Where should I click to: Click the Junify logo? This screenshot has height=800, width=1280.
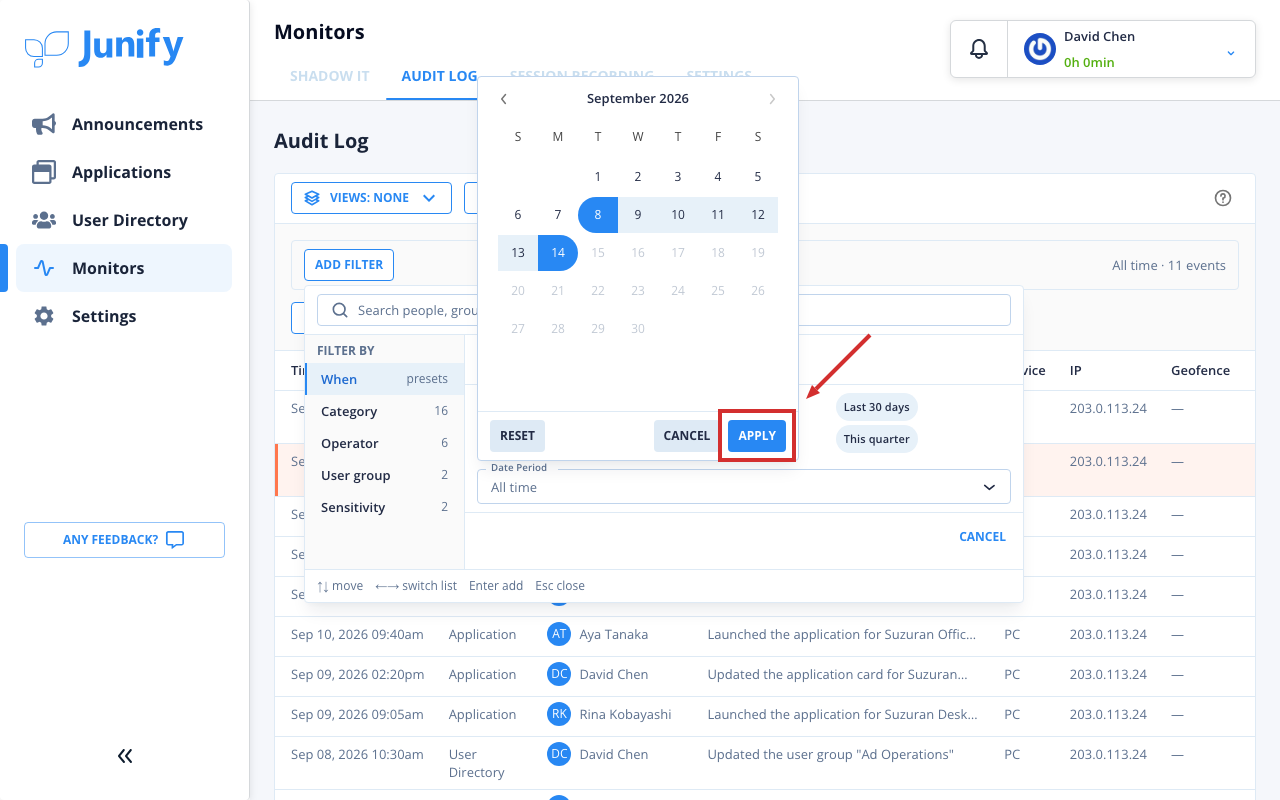(x=104, y=47)
